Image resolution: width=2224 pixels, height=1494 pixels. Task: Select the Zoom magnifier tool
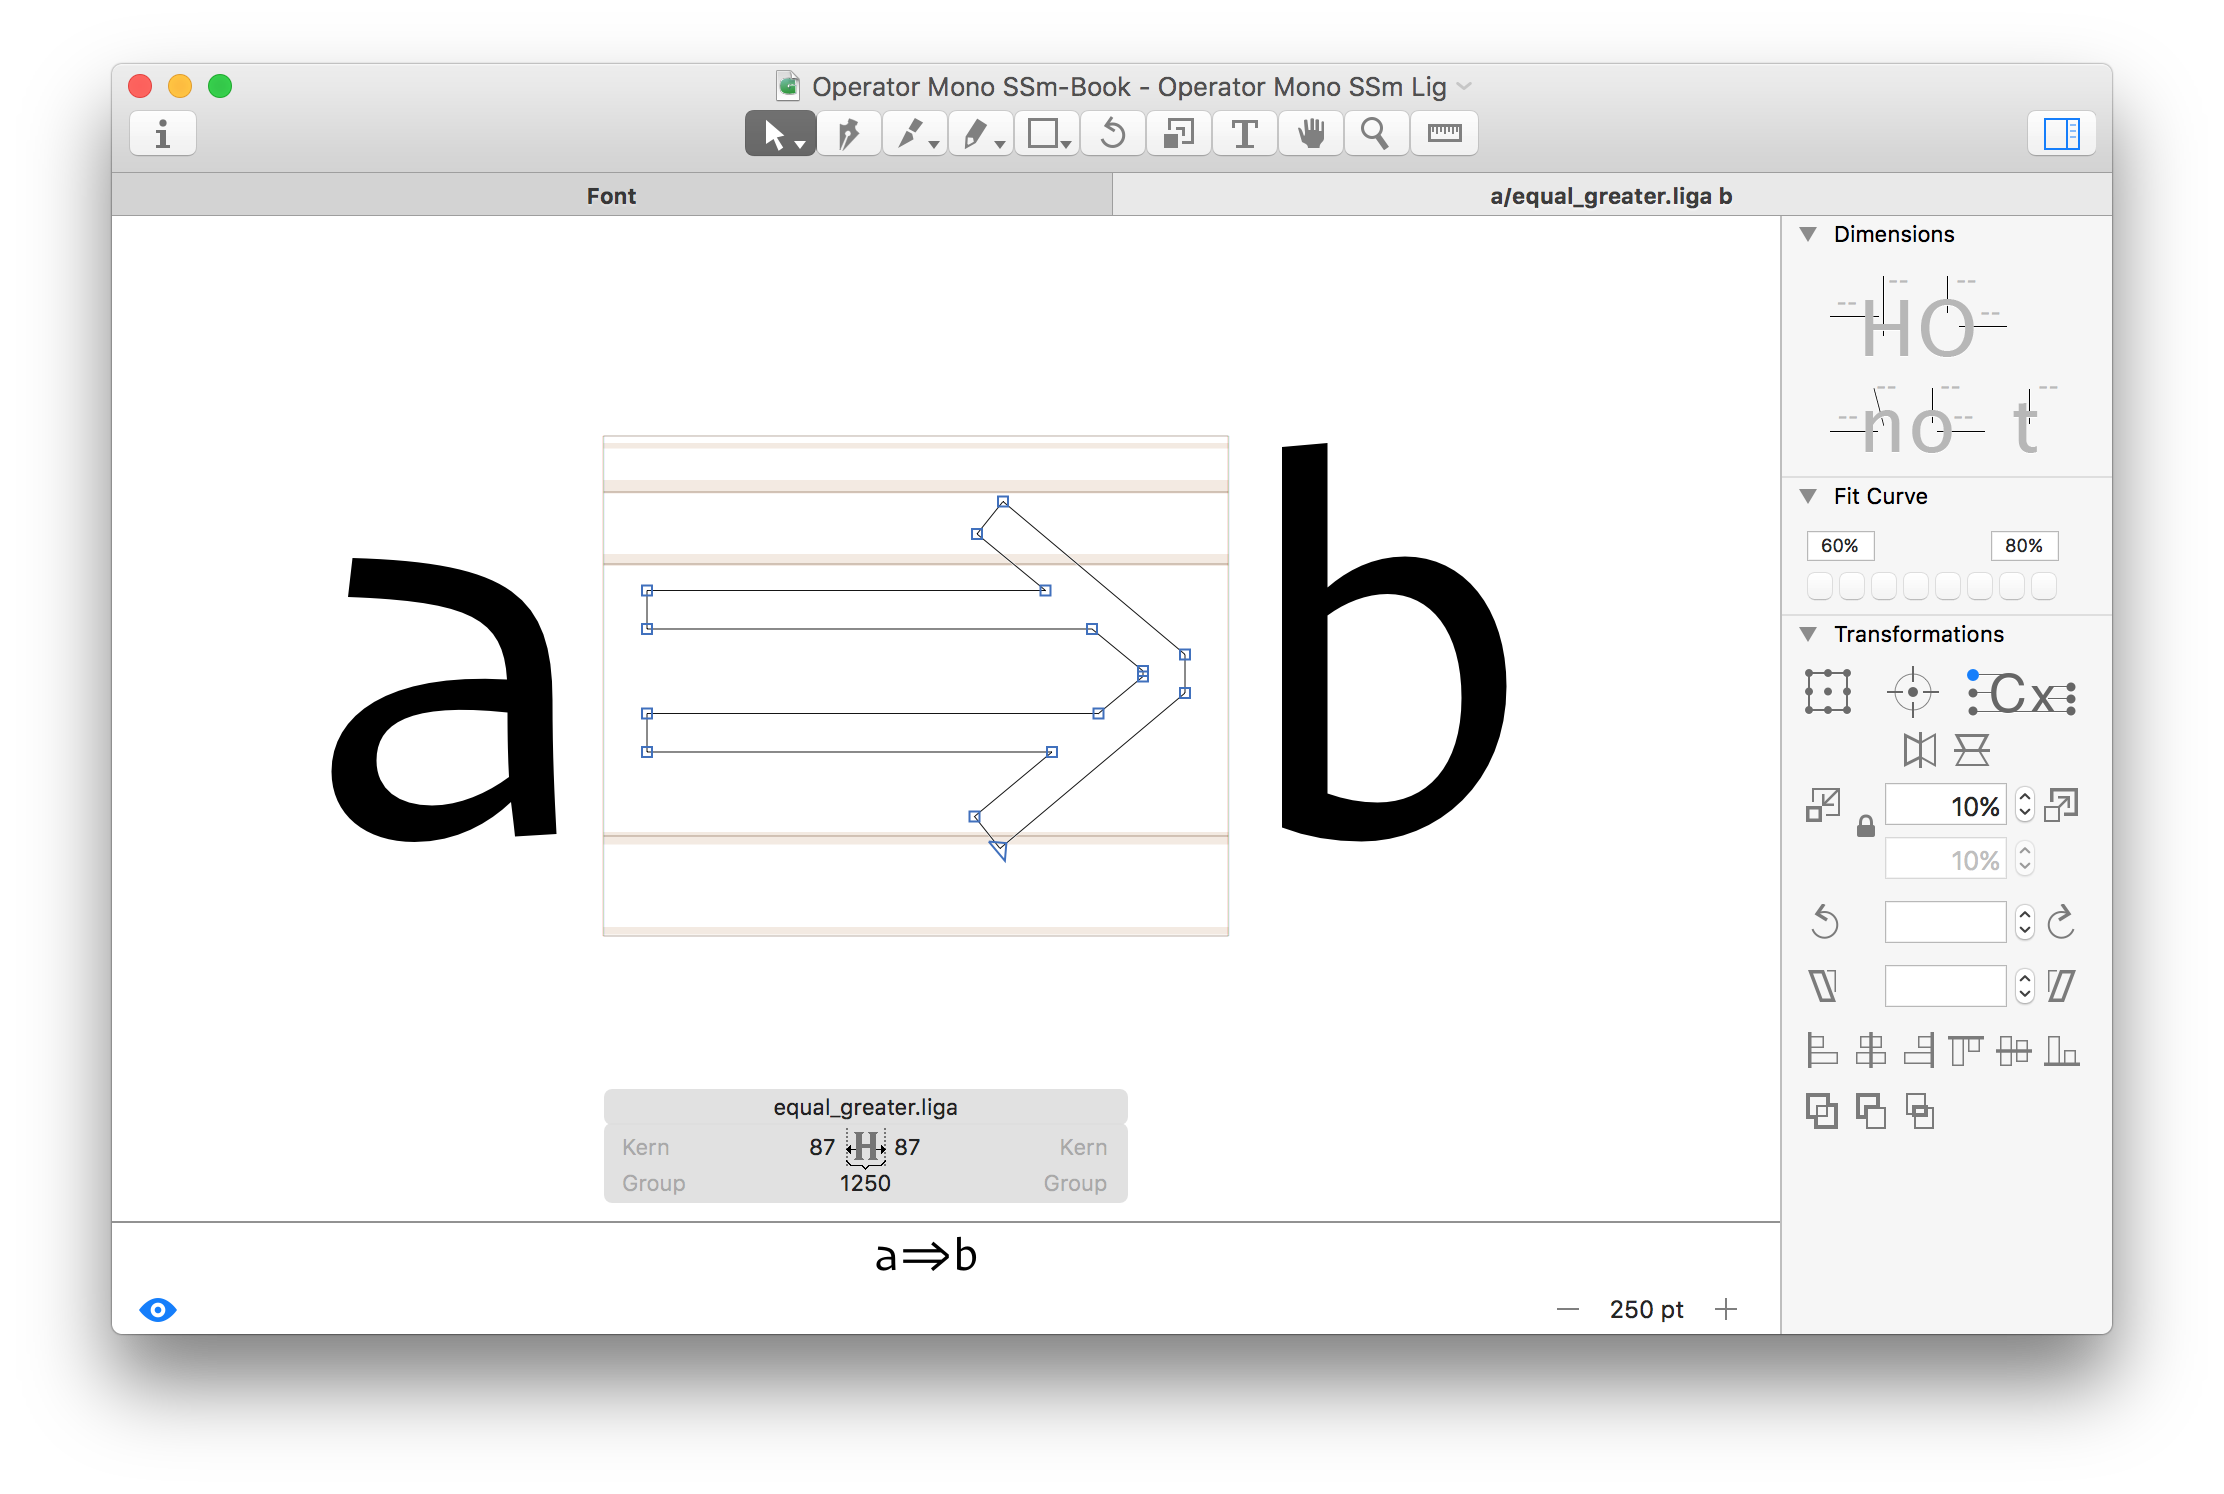[x=1376, y=134]
